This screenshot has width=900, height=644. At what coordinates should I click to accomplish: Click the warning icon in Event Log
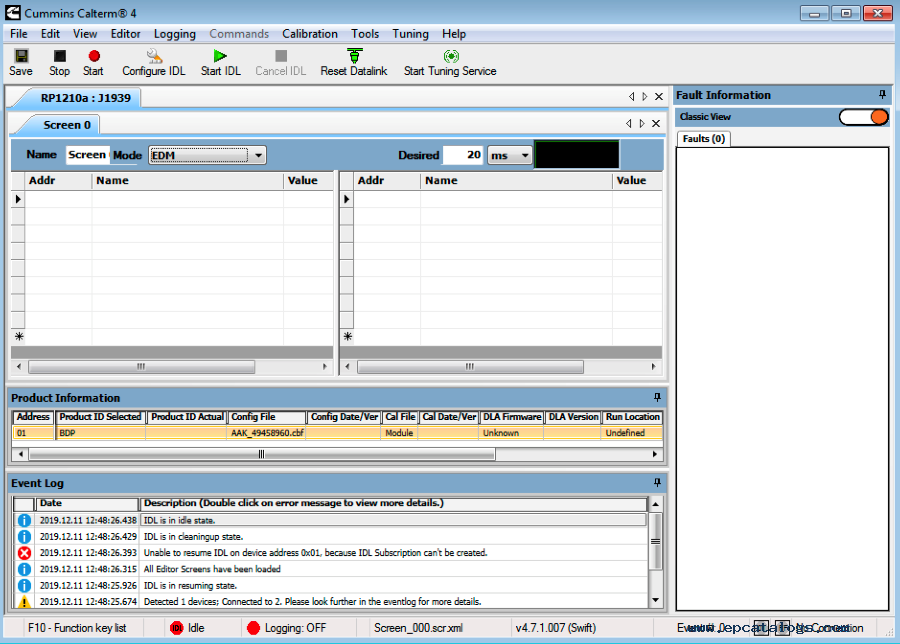click(x=24, y=602)
